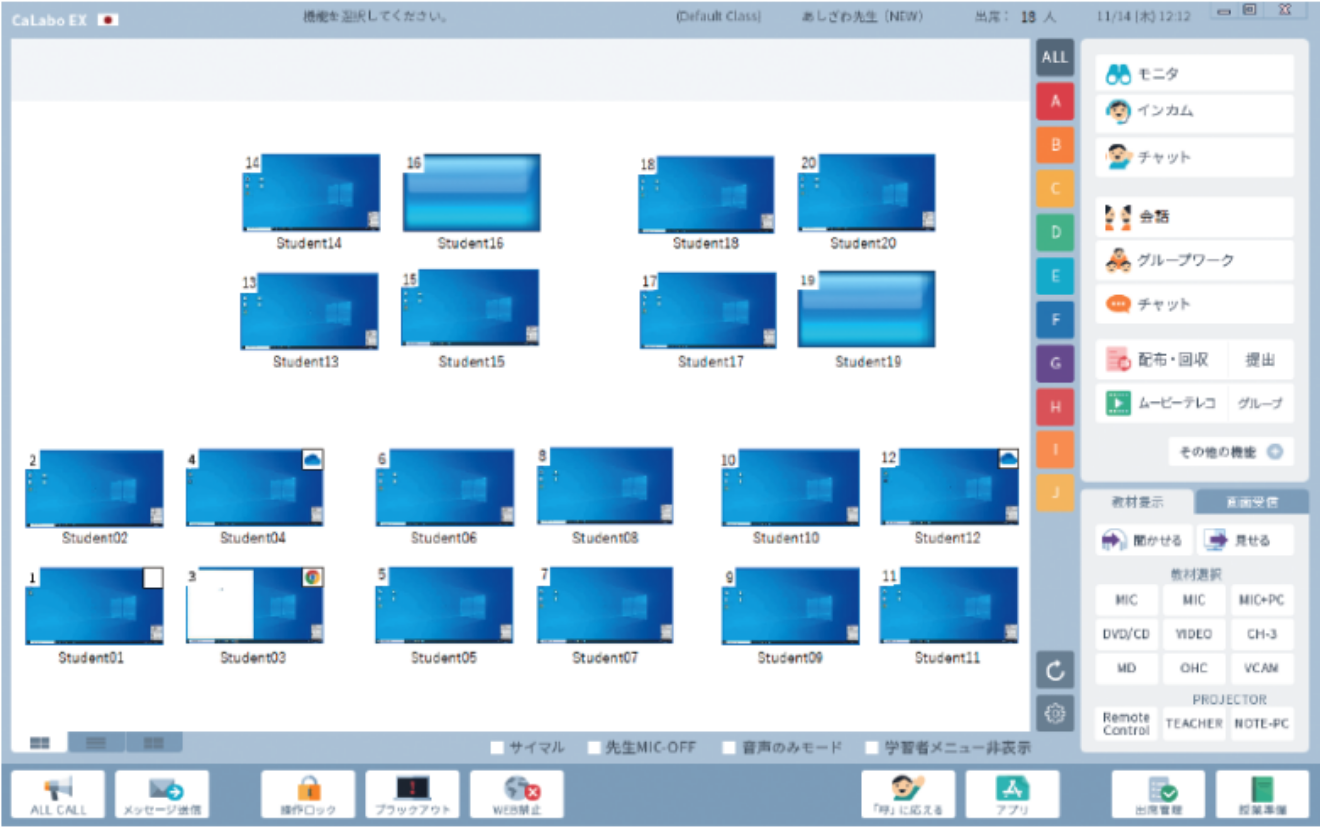
Task: Click the ALL CALL megaphone button
Action: pyautogui.click(x=58, y=794)
